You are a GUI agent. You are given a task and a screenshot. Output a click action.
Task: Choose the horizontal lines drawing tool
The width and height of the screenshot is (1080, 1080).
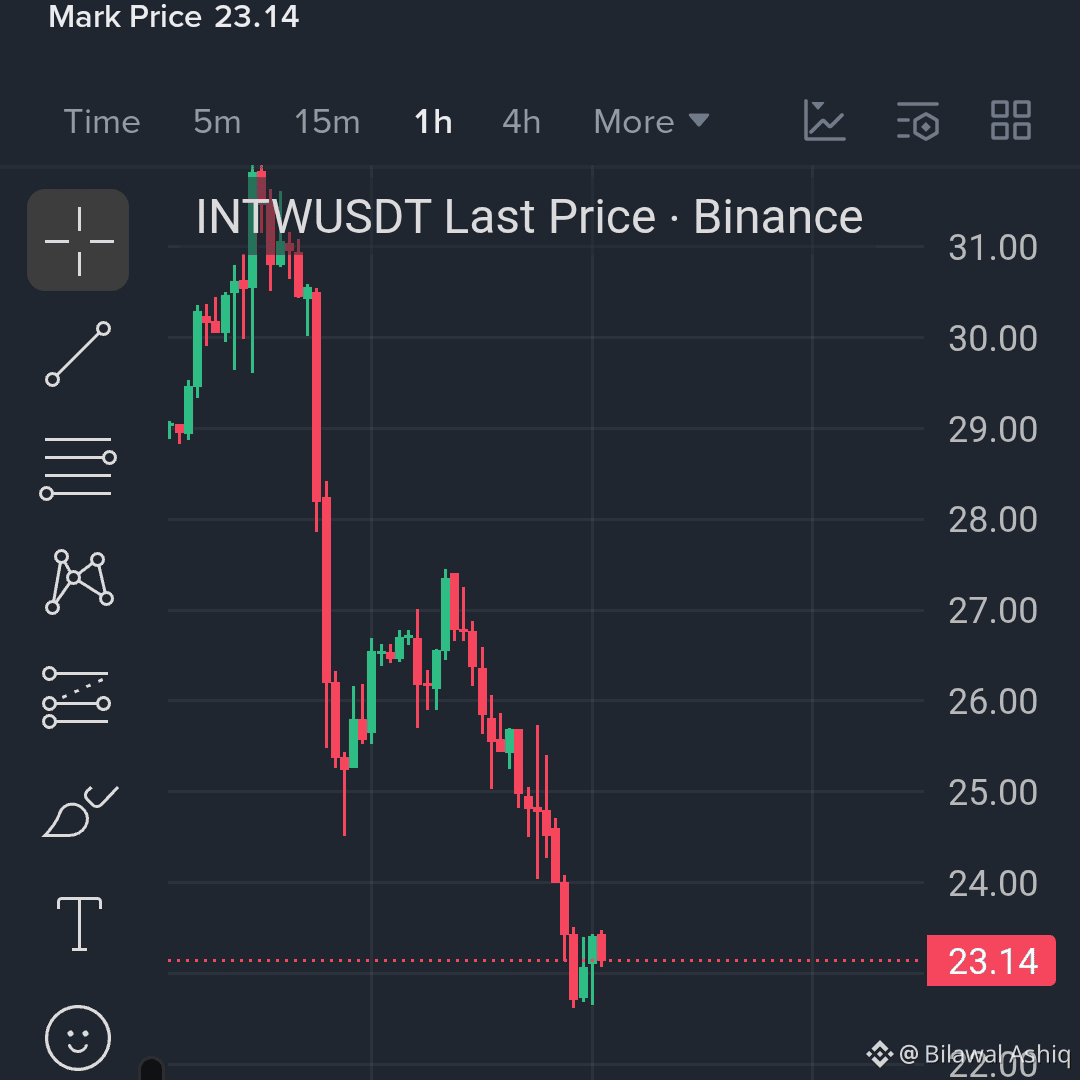click(78, 468)
